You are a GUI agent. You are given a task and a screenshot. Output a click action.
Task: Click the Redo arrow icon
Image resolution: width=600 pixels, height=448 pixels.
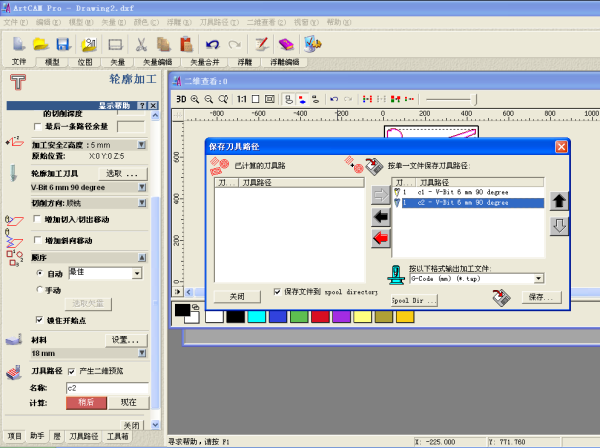click(x=234, y=45)
